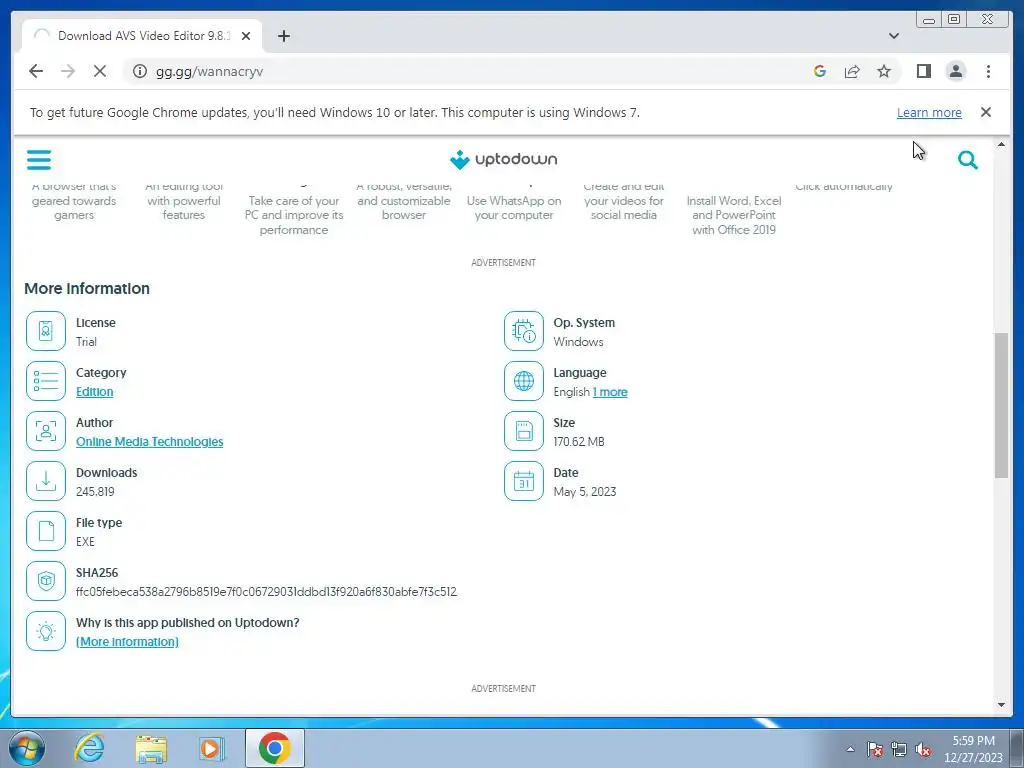
Task: Share this page icon
Action: 852,71
